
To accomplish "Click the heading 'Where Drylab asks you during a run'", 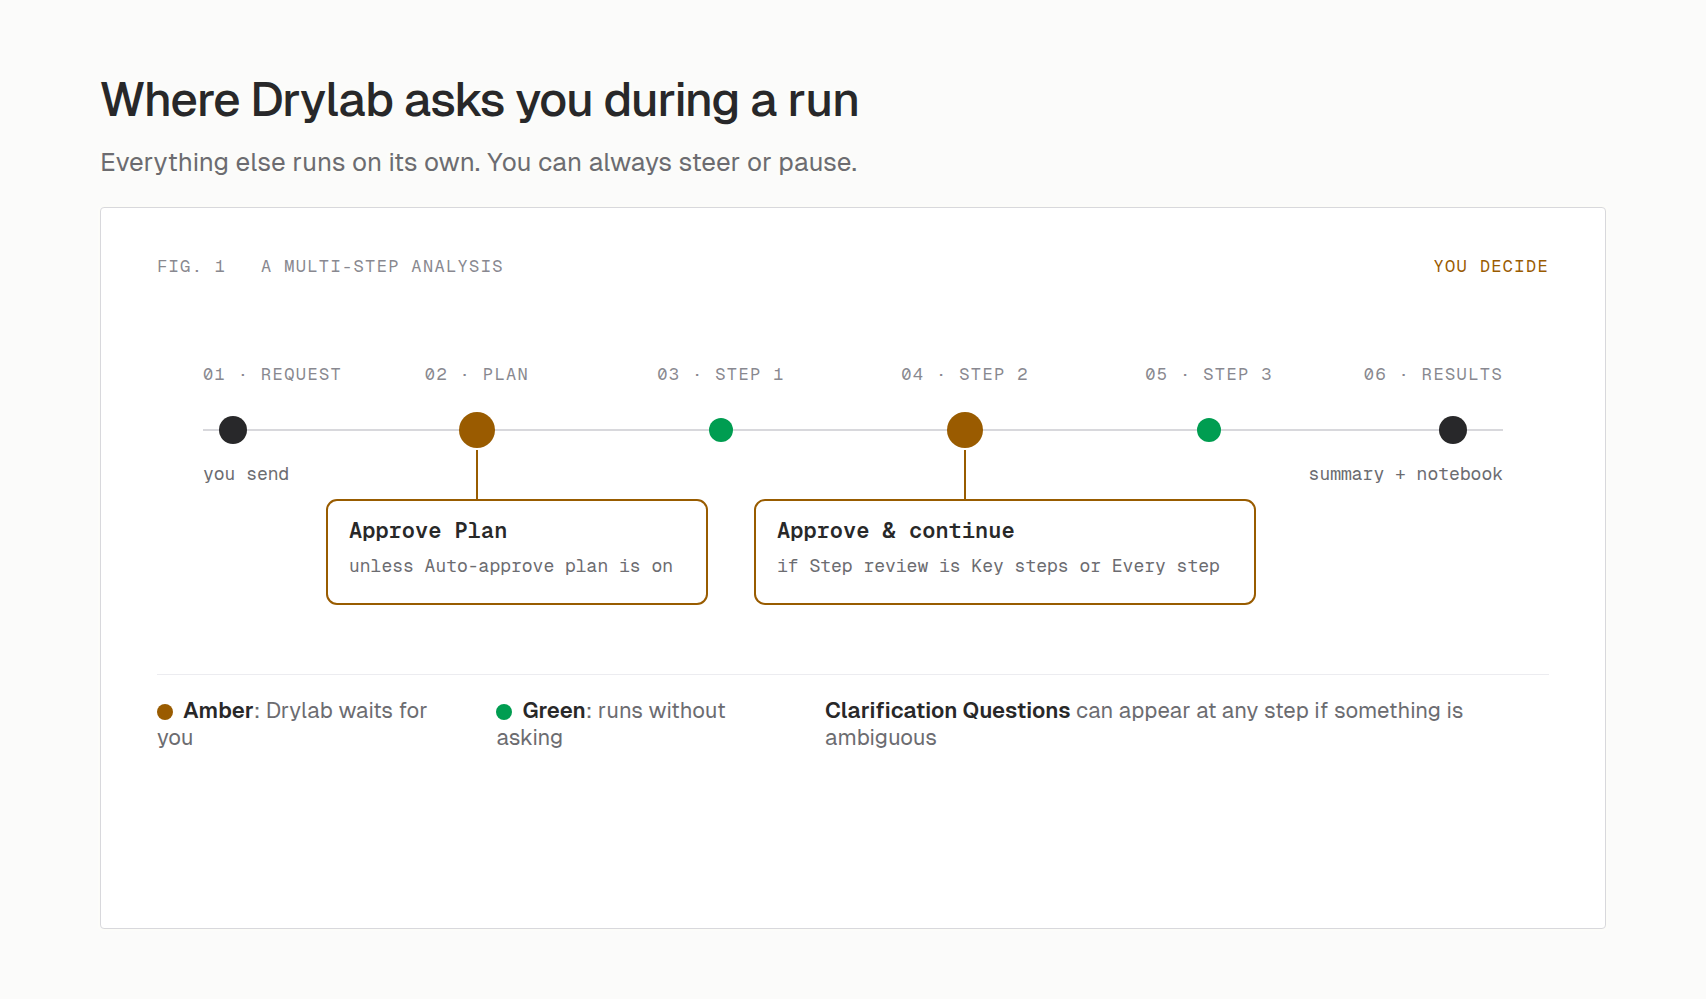I will [480, 100].
